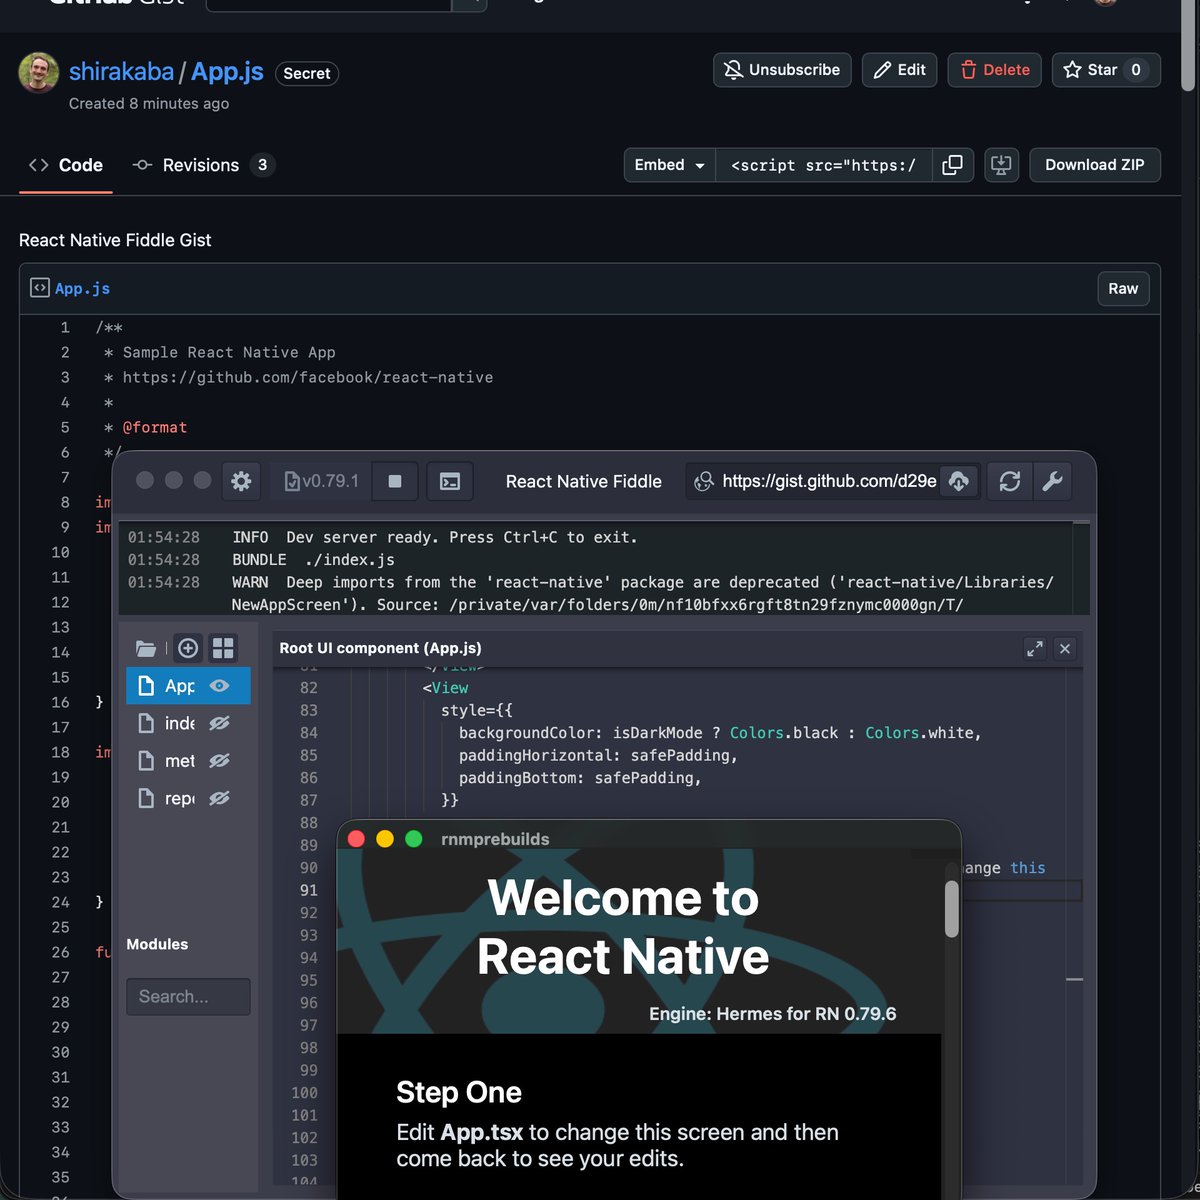Open the grid layout icon in the file sidebar

(223, 648)
